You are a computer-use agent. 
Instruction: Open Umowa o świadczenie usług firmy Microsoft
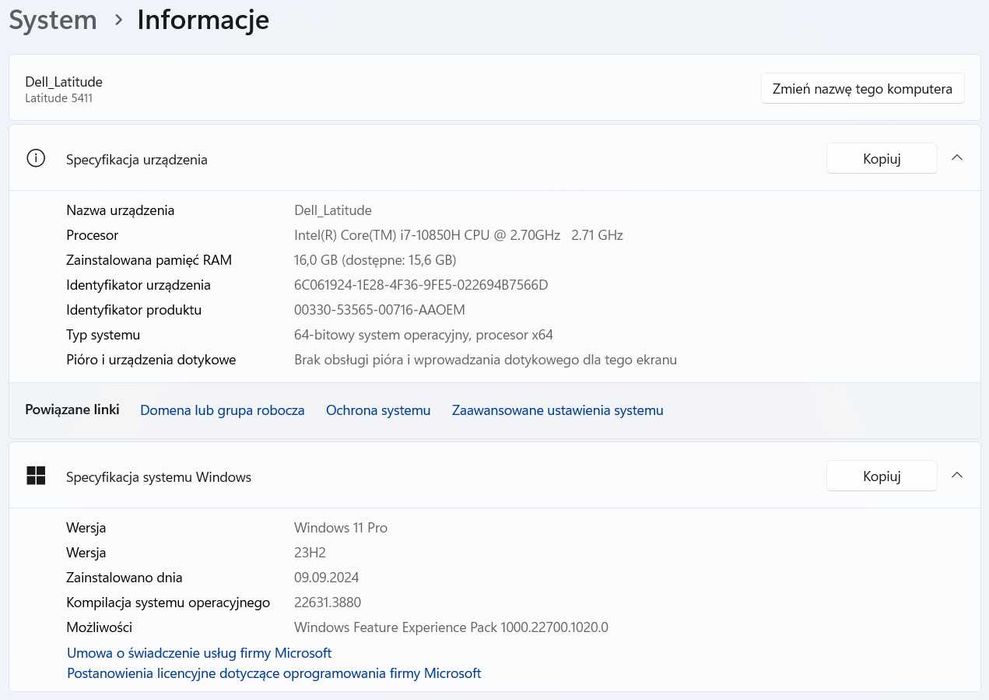(x=199, y=653)
